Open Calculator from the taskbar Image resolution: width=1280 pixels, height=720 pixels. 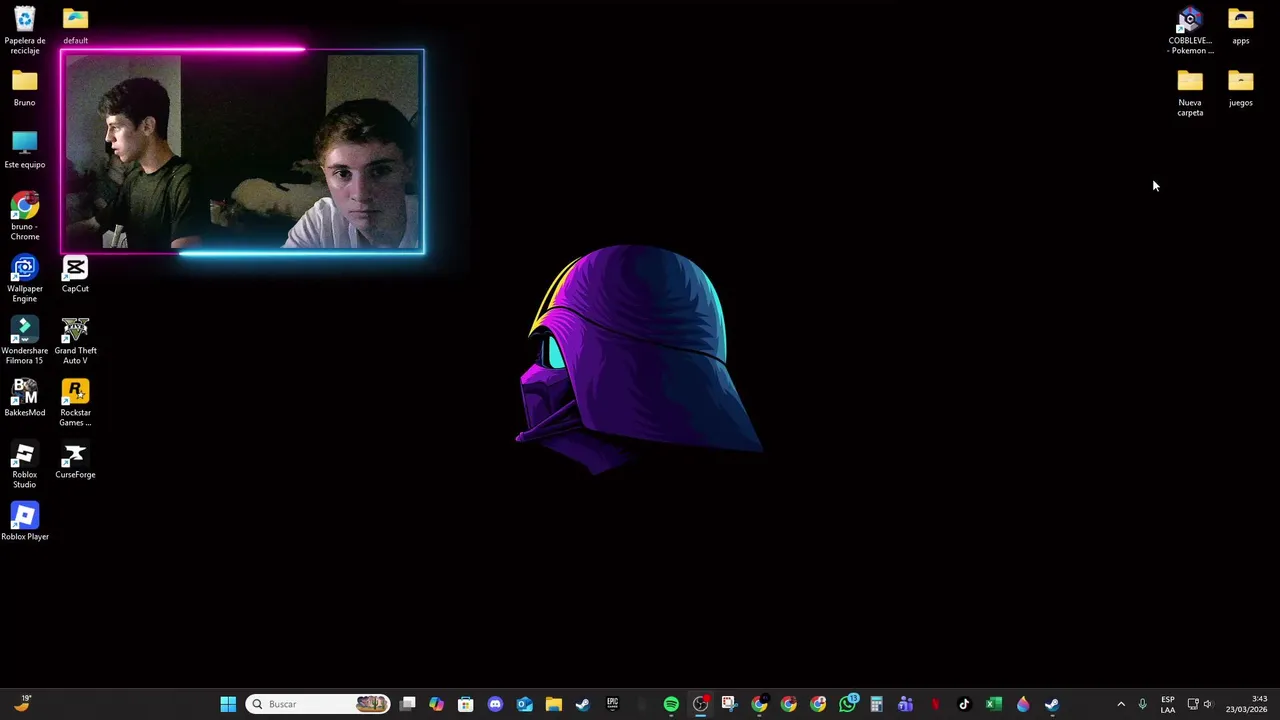pyautogui.click(x=876, y=704)
